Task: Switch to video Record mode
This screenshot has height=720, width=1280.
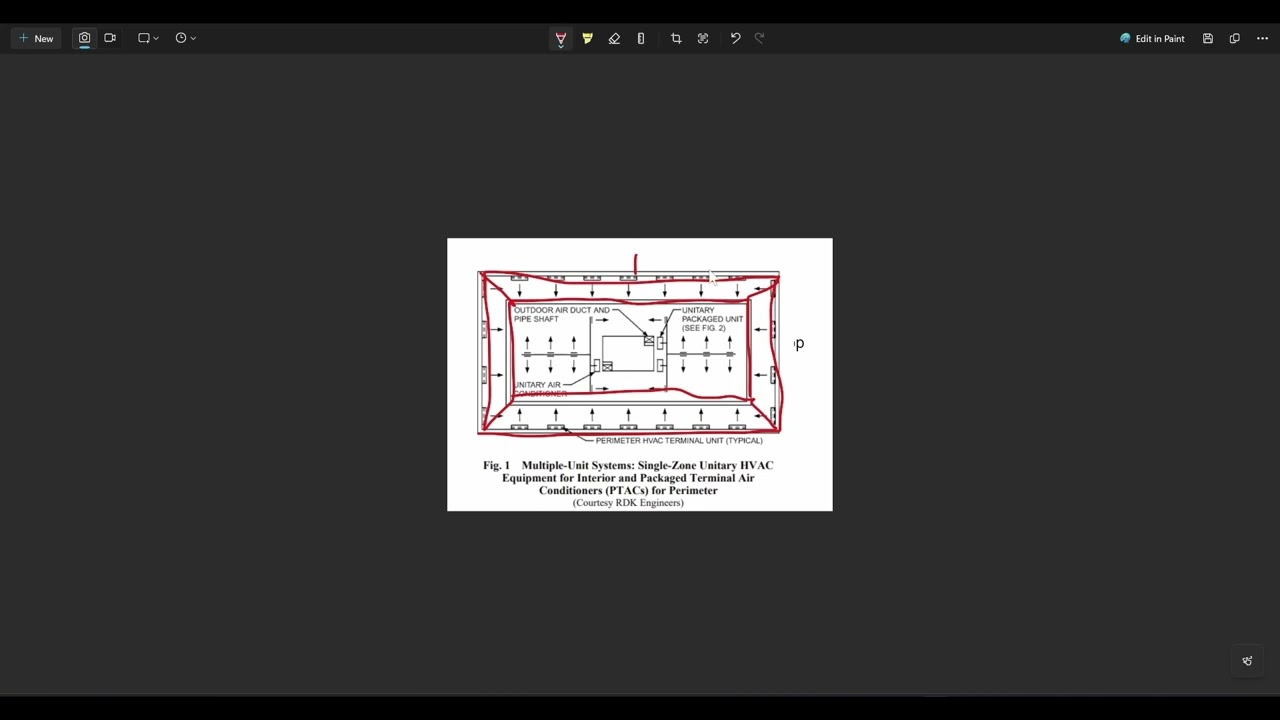Action: point(110,38)
